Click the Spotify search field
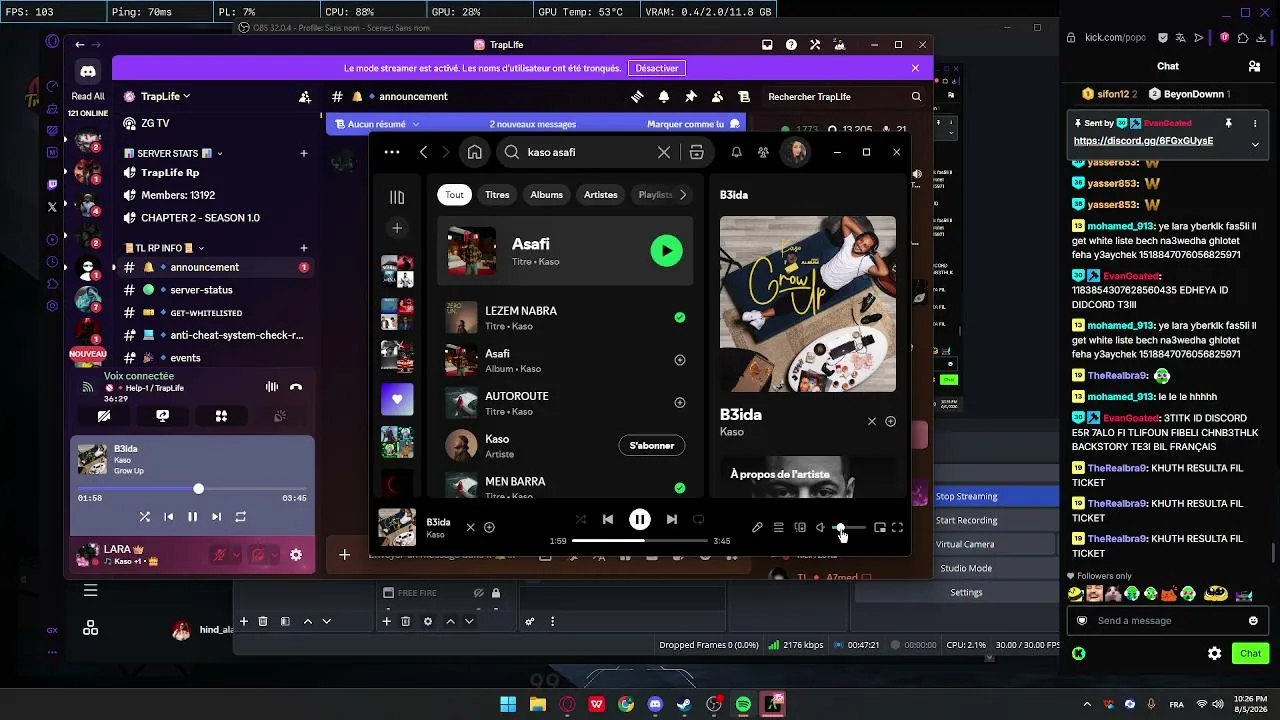Viewport: 1280px width, 720px height. [x=590, y=152]
